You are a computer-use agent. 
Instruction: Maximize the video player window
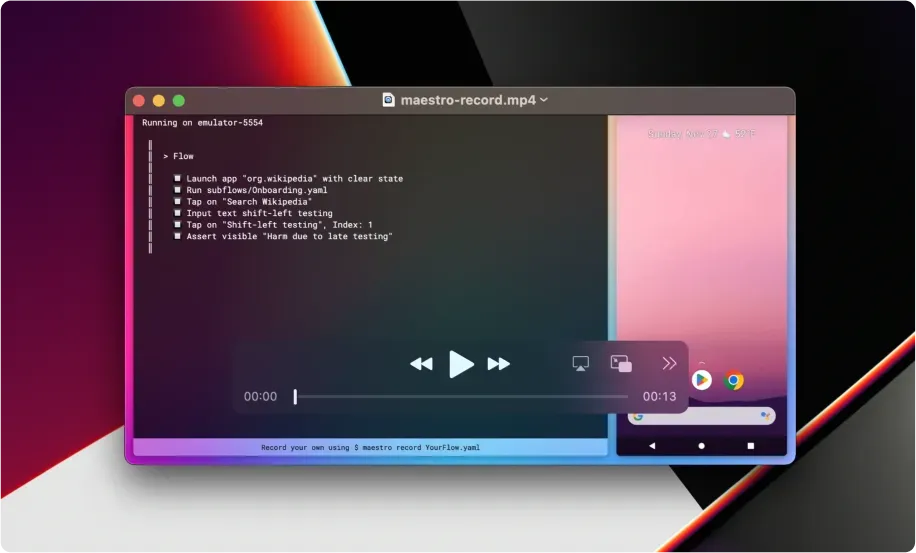click(179, 100)
